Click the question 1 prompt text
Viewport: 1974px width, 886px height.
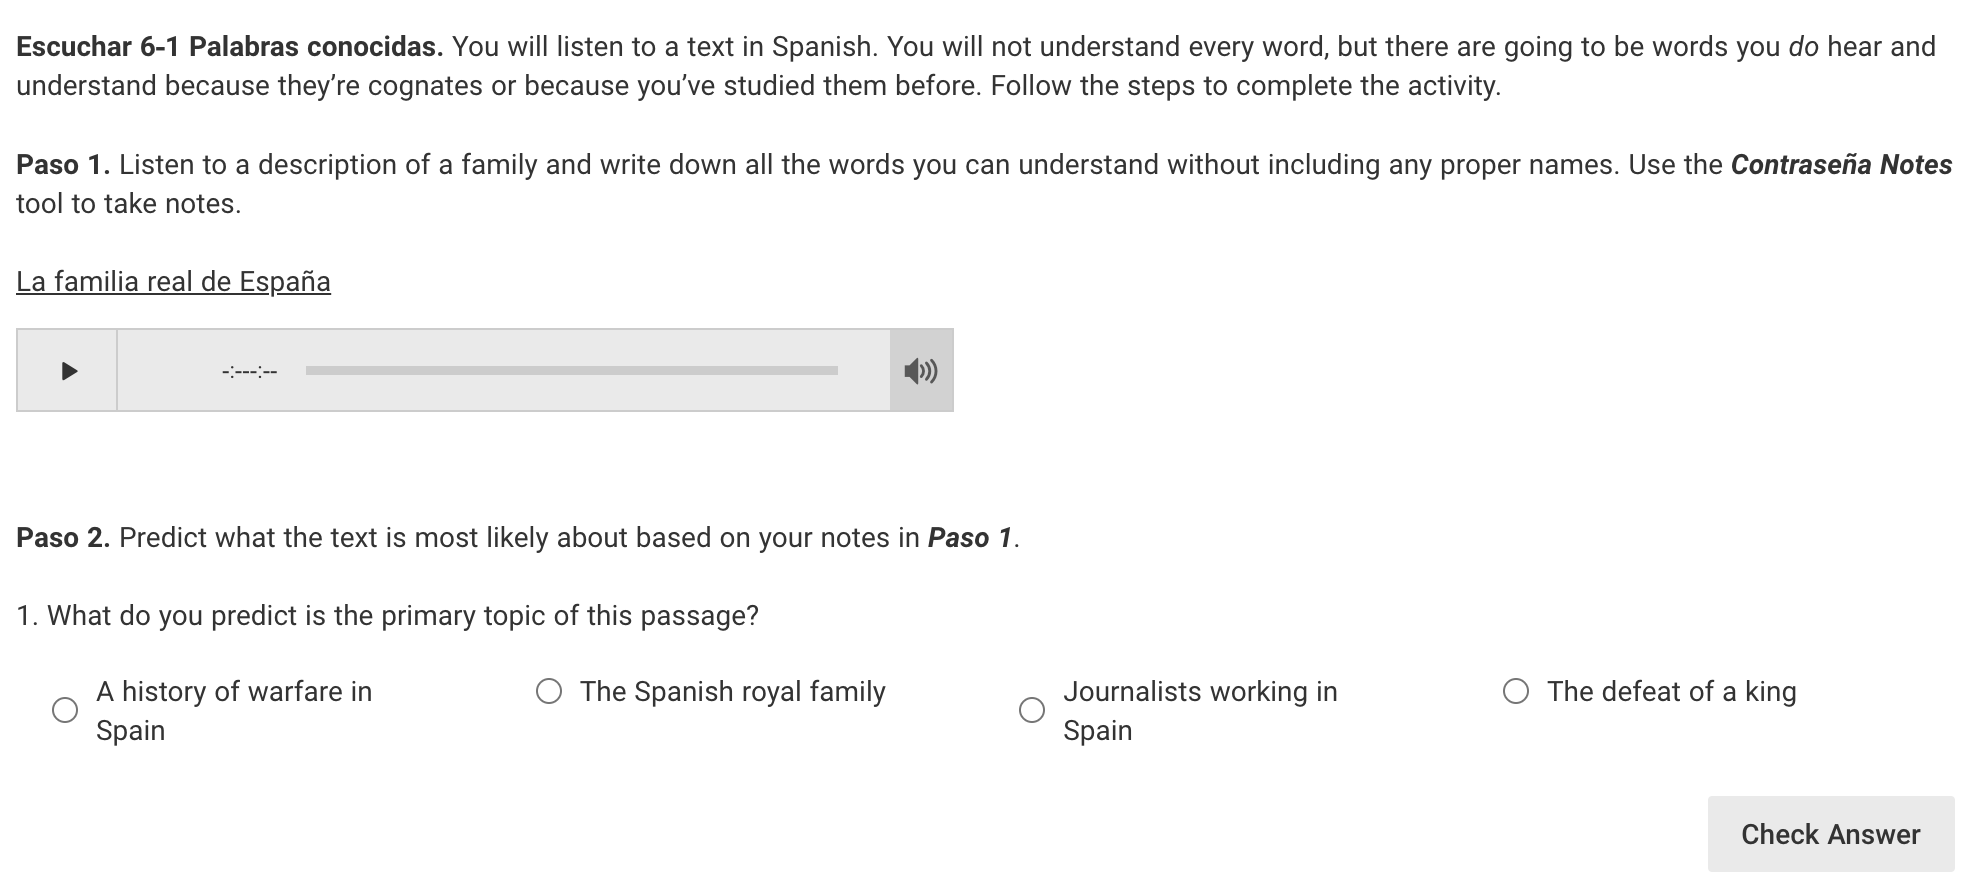tap(387, 616)
